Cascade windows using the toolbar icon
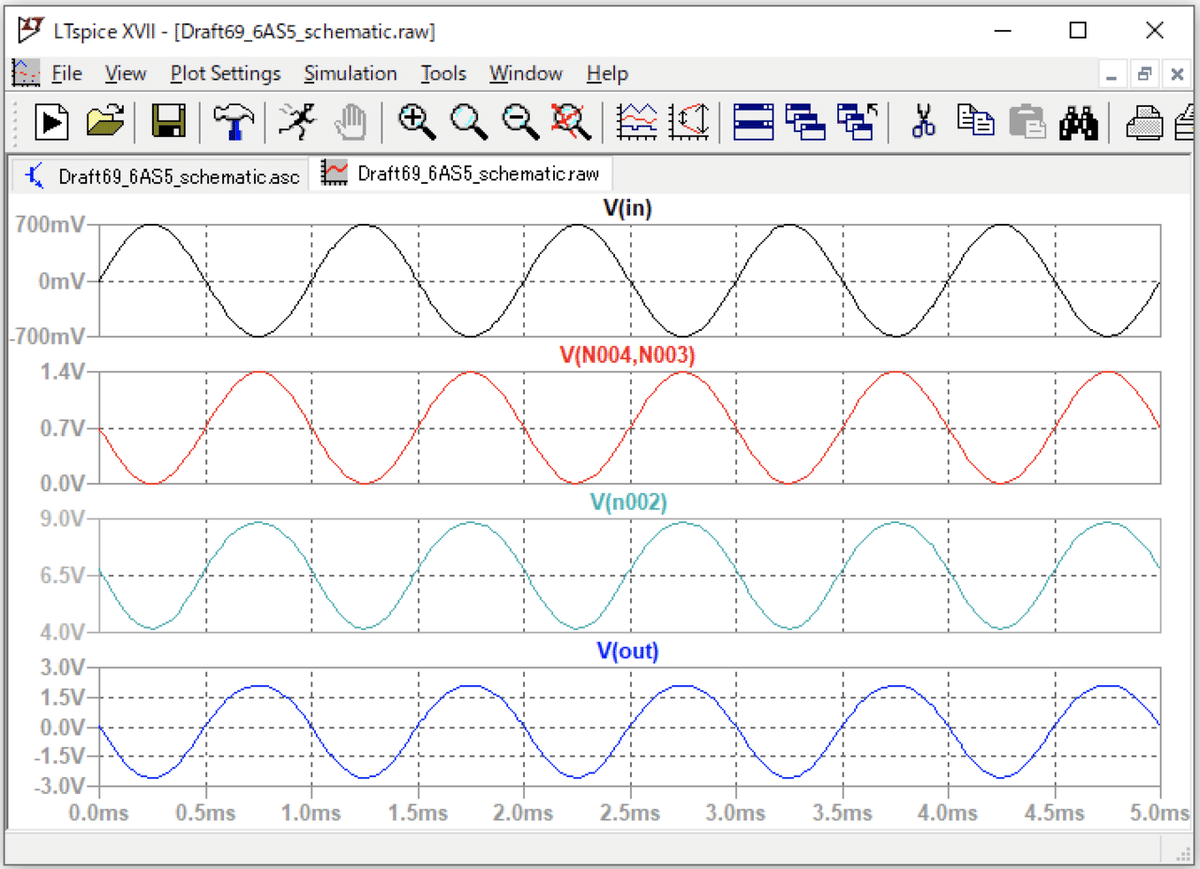Viewport: 1200px width, 869px height. [x=806, y=122]
